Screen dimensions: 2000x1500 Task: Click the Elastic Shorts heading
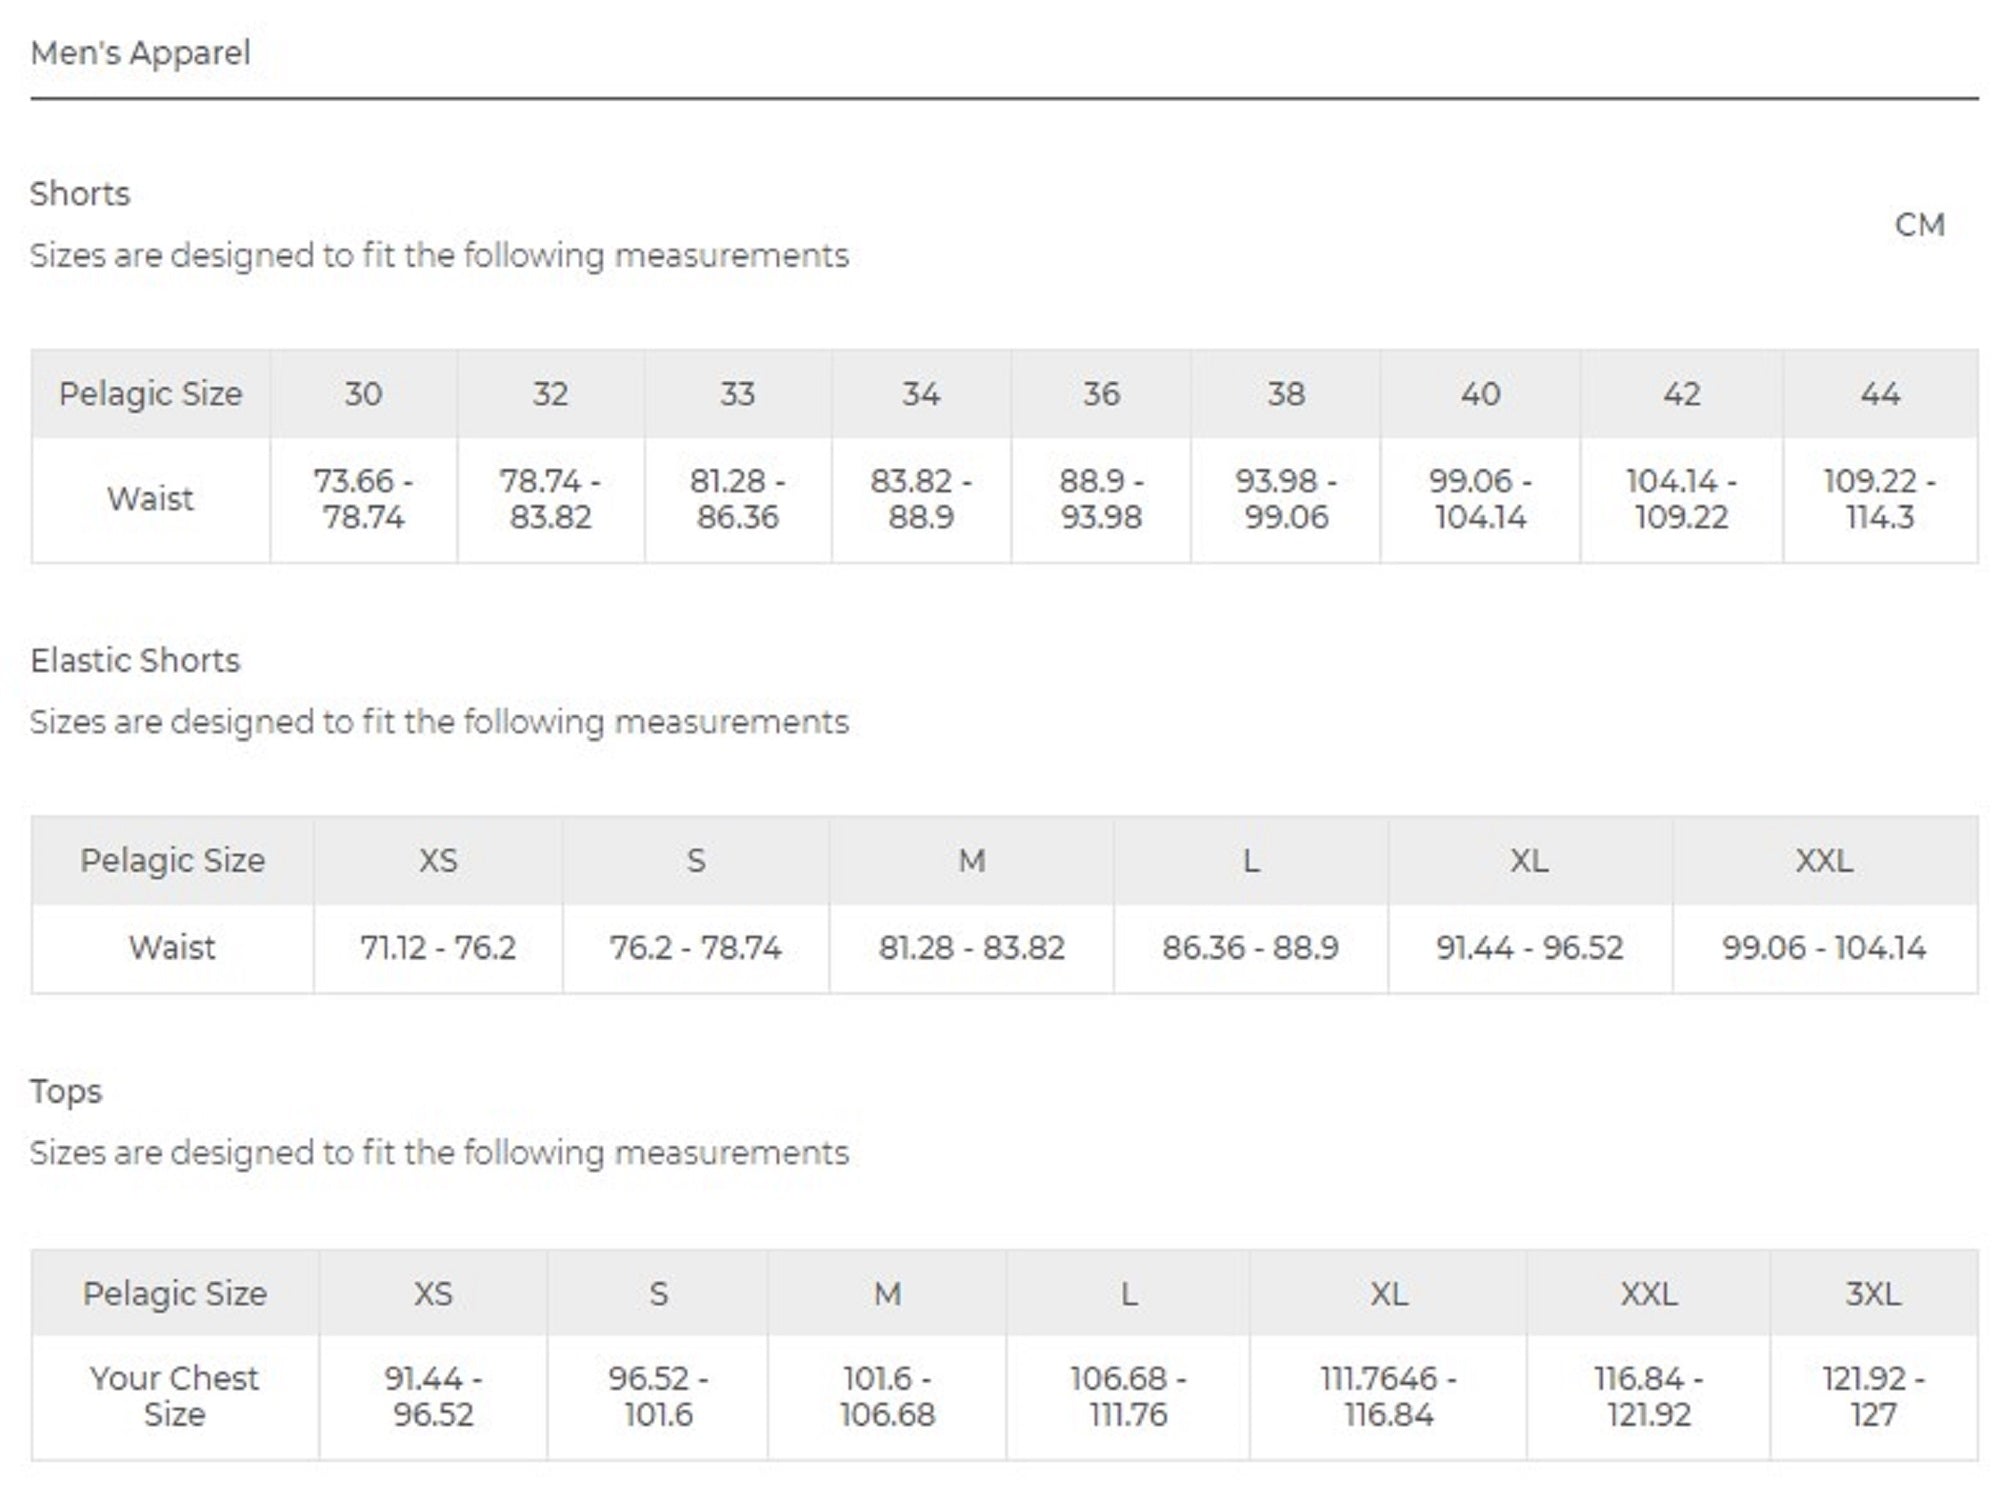coord(135,661)
